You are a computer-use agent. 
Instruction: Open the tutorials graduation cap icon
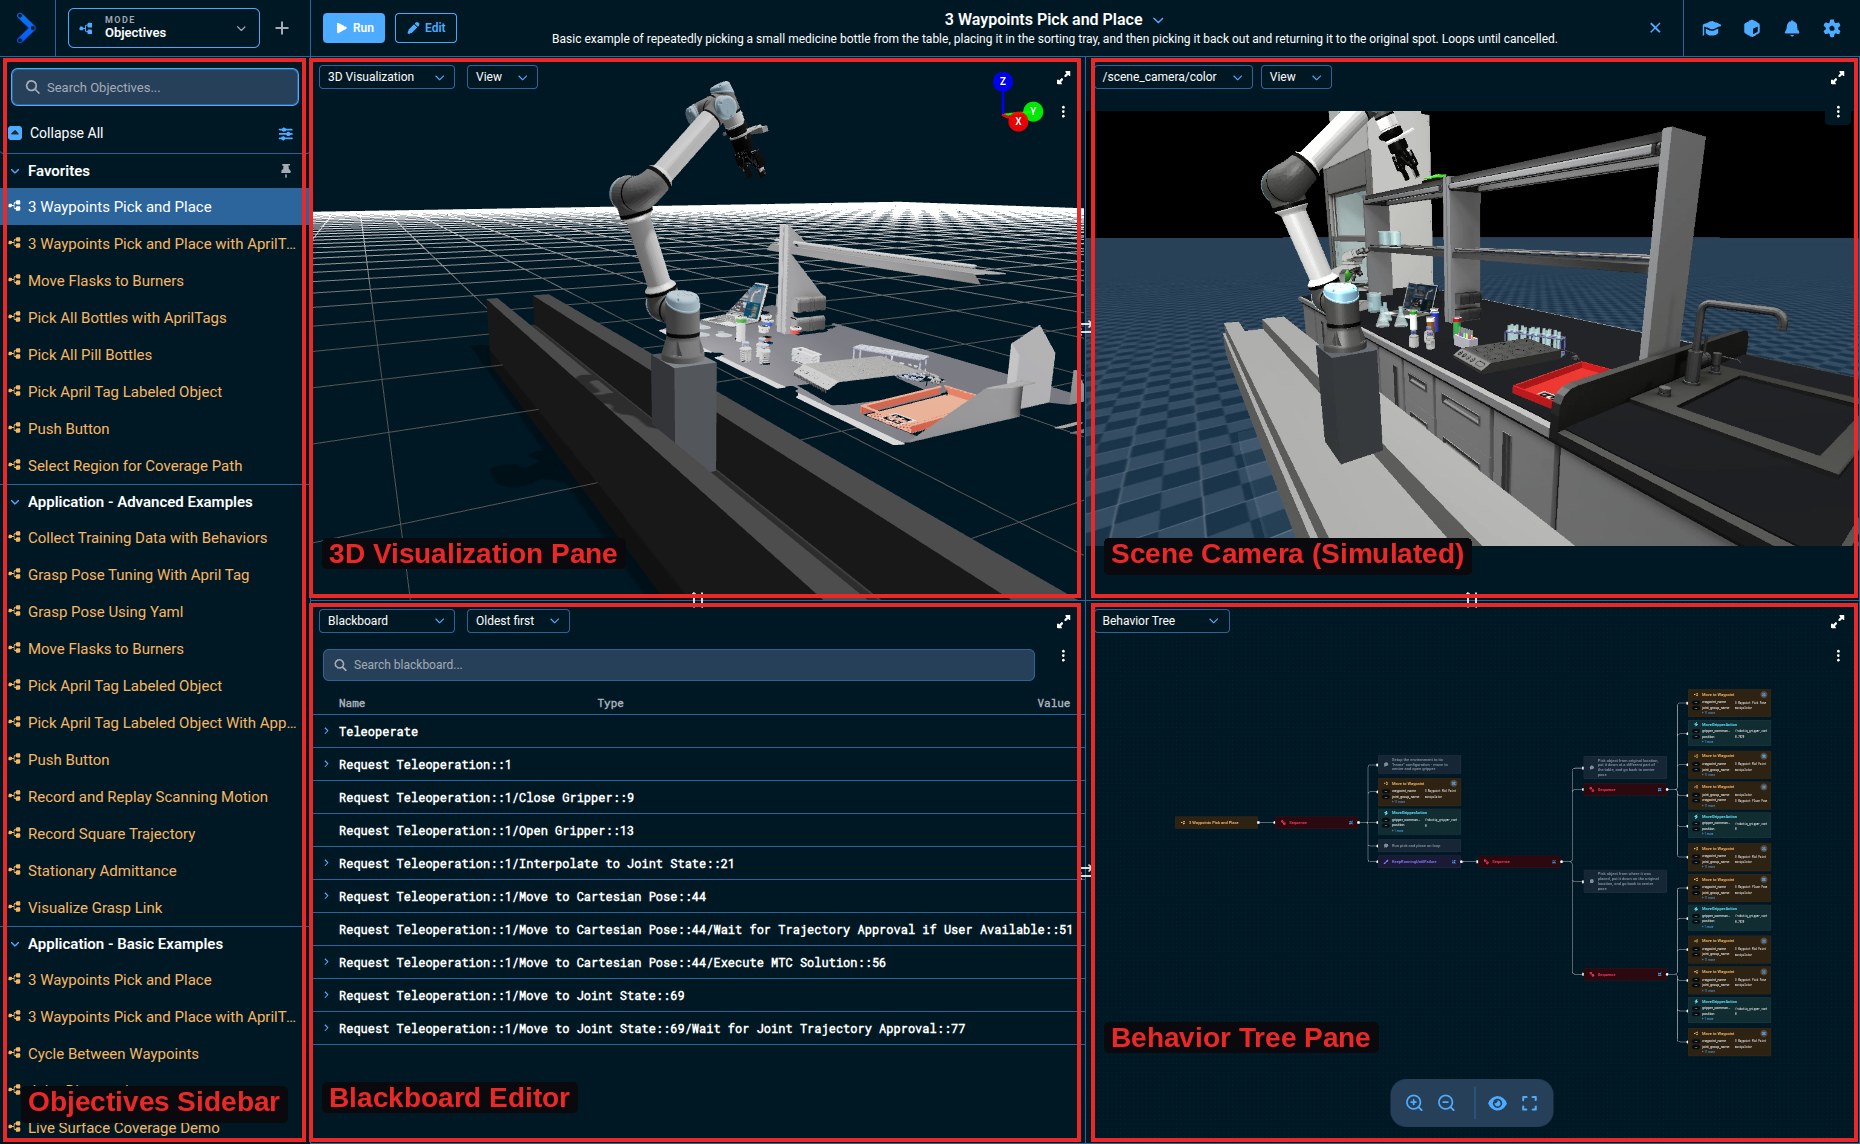click(1711, 28)
